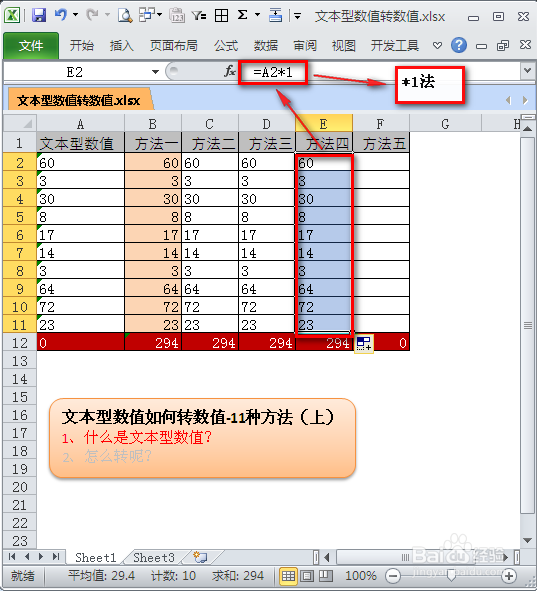The width and height of the screenshot is (537, 591).
Task: Click the insert row icon in quick toolbar
Action: pyautogui.click(x=275, y=15)
